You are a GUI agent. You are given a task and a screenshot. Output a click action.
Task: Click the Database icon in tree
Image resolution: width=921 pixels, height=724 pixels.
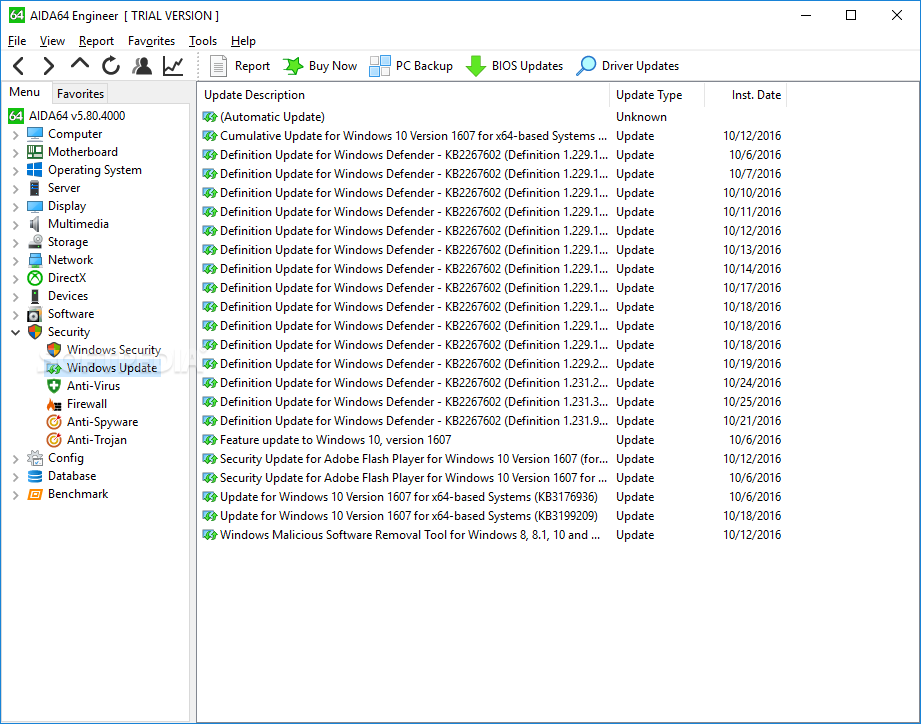tap(35, 476)
